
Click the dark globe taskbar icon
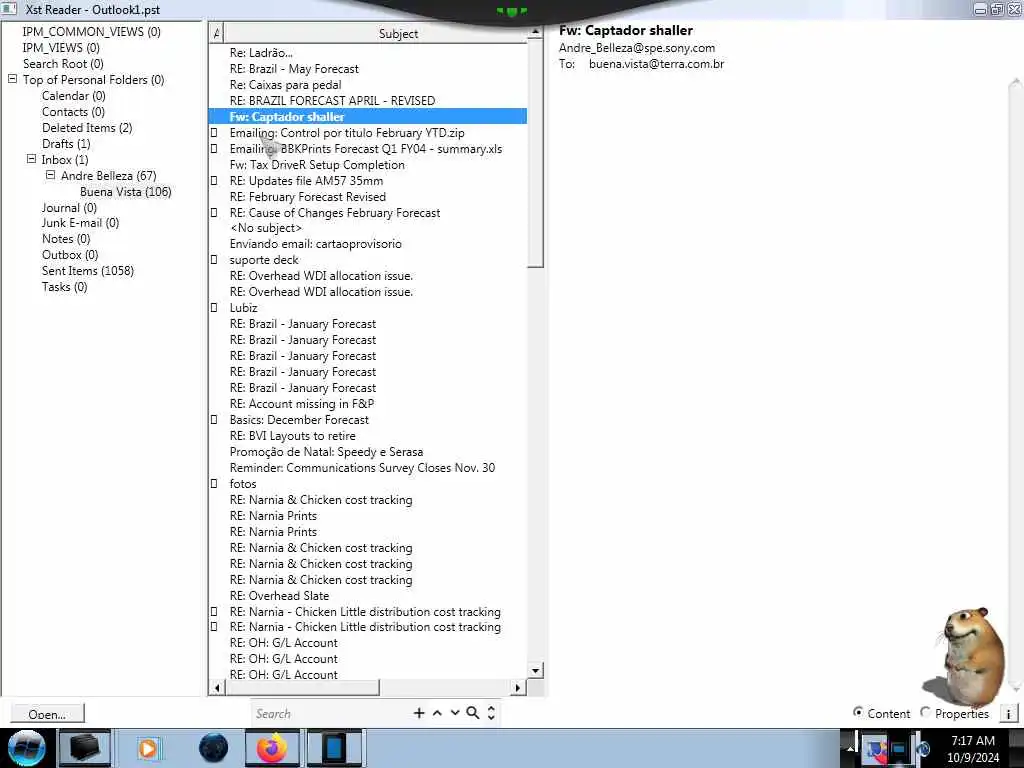click(x=214, y=748)
